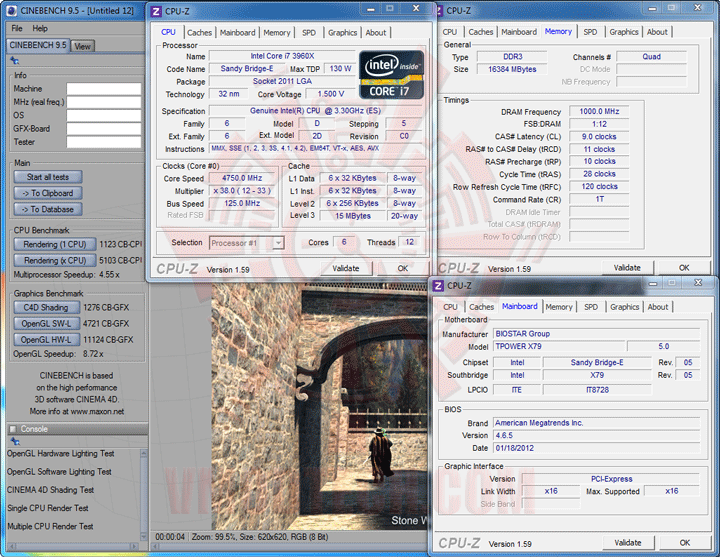Click the CPU-Z icon in the Mainboard window title bar
Image resolution: width=720 pixels, height=557 pixels.
[439, 286]
